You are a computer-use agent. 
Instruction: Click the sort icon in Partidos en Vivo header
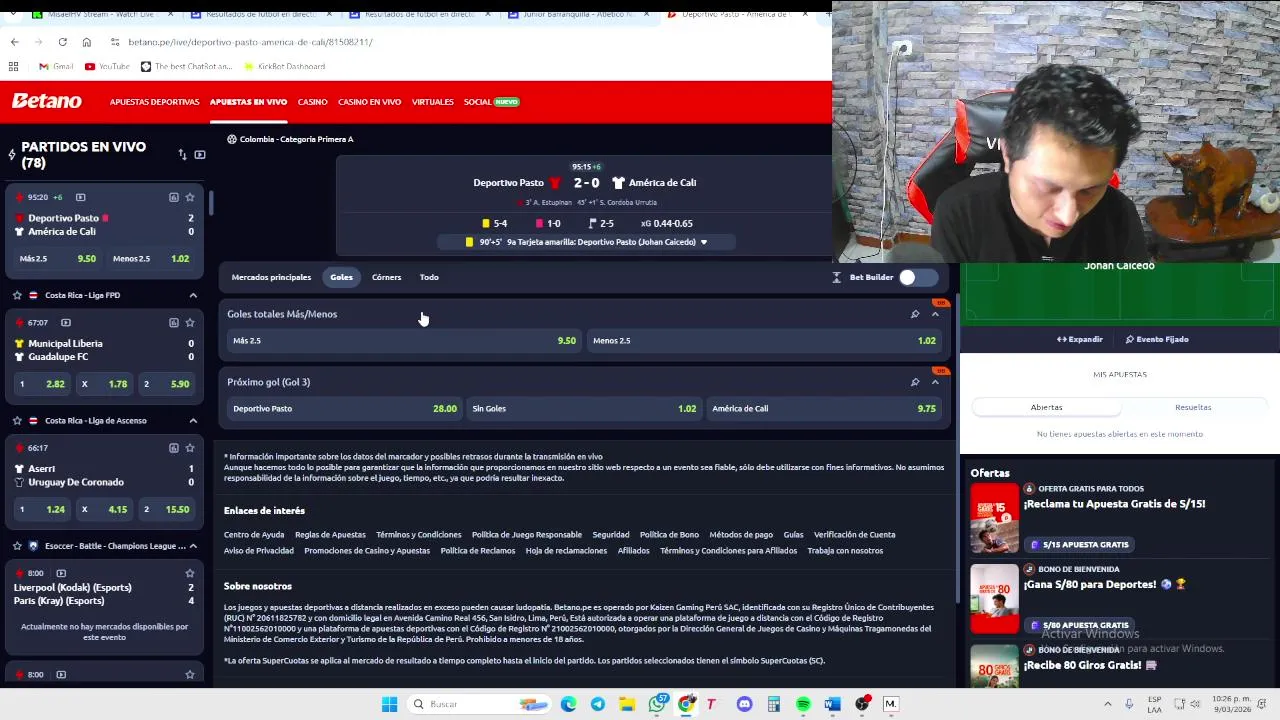pyautogui.click(x=182, y=154)
